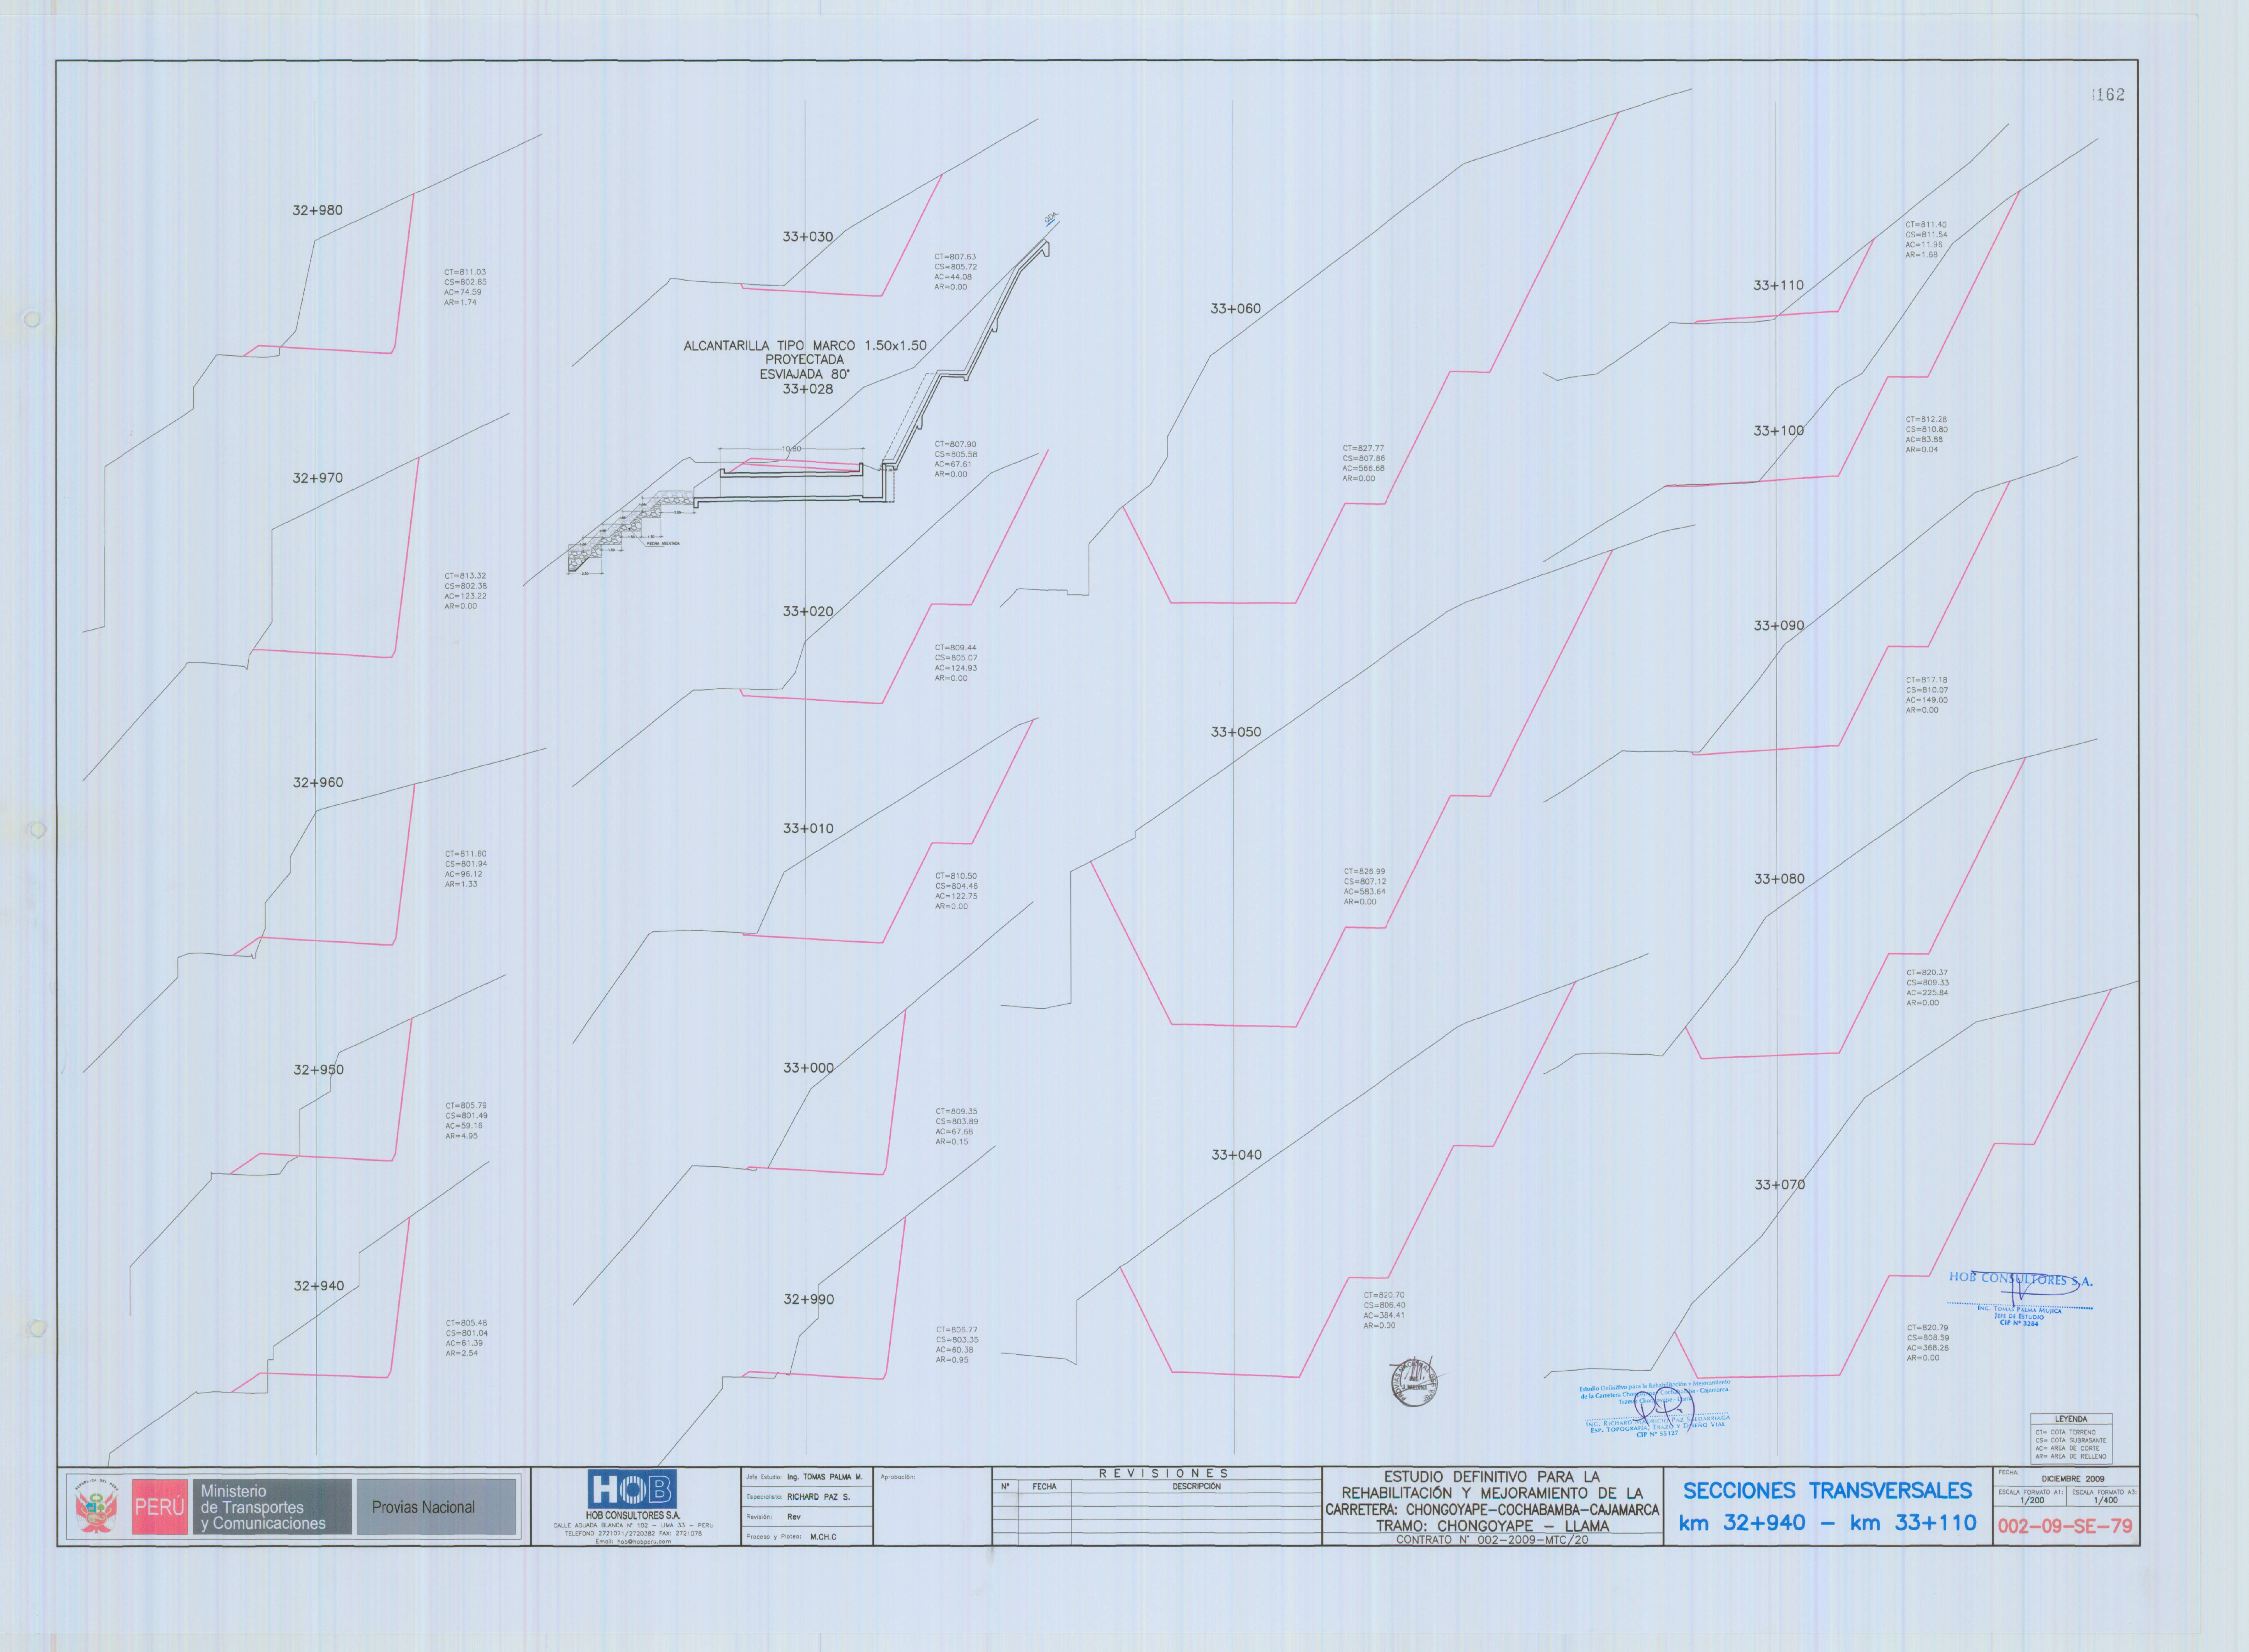Screen dimensions: 2249x1652
Task: Click the HOB Consultores logo in title block
Action: (x=632, y=1490)
